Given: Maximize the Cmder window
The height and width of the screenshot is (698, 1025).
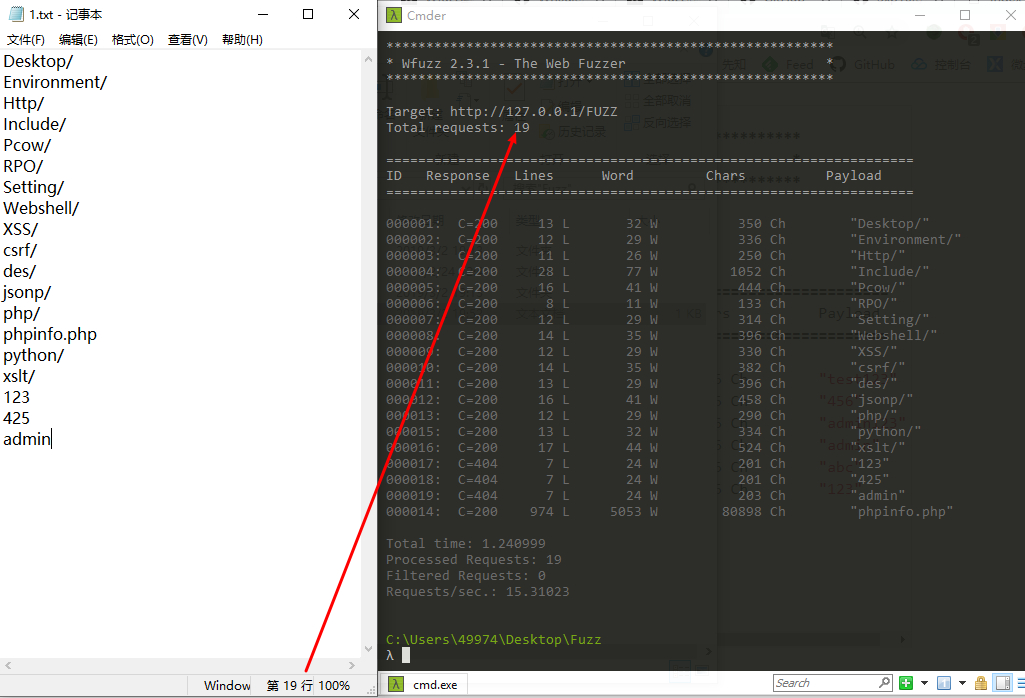Looking at the screenshot, I should pyautogui.click(x=965, y=15).
